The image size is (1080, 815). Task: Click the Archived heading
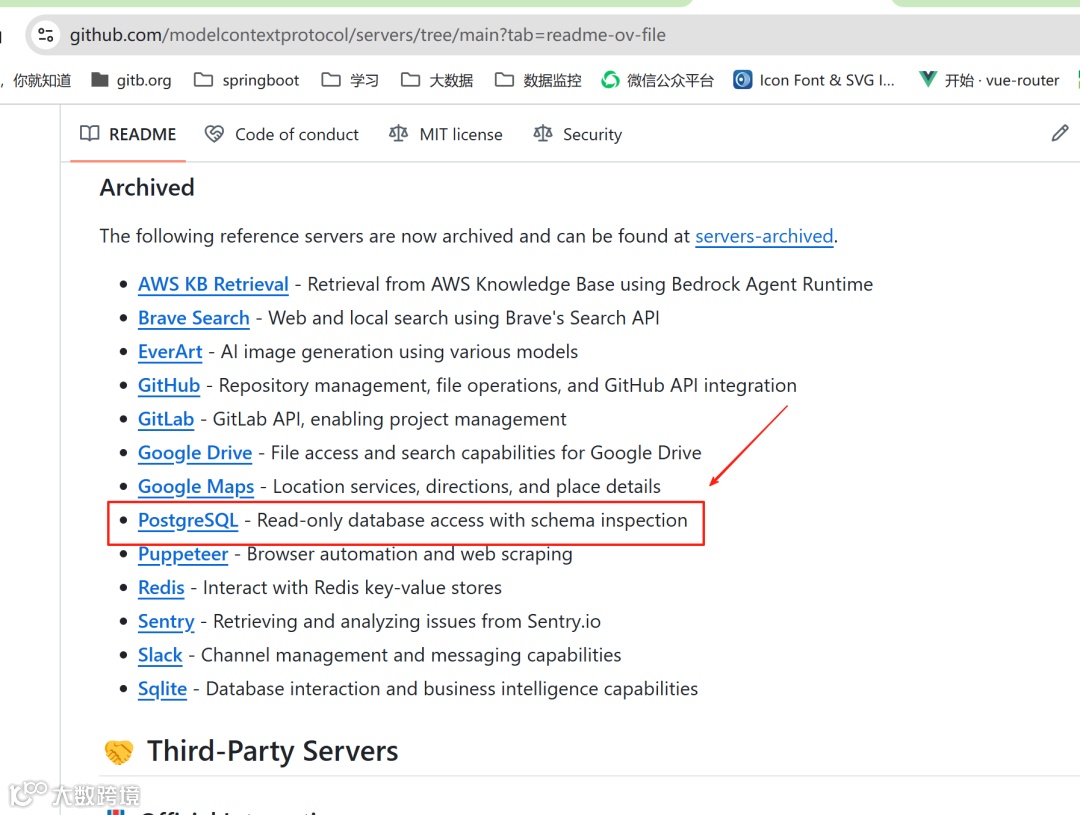click(147, 187)
